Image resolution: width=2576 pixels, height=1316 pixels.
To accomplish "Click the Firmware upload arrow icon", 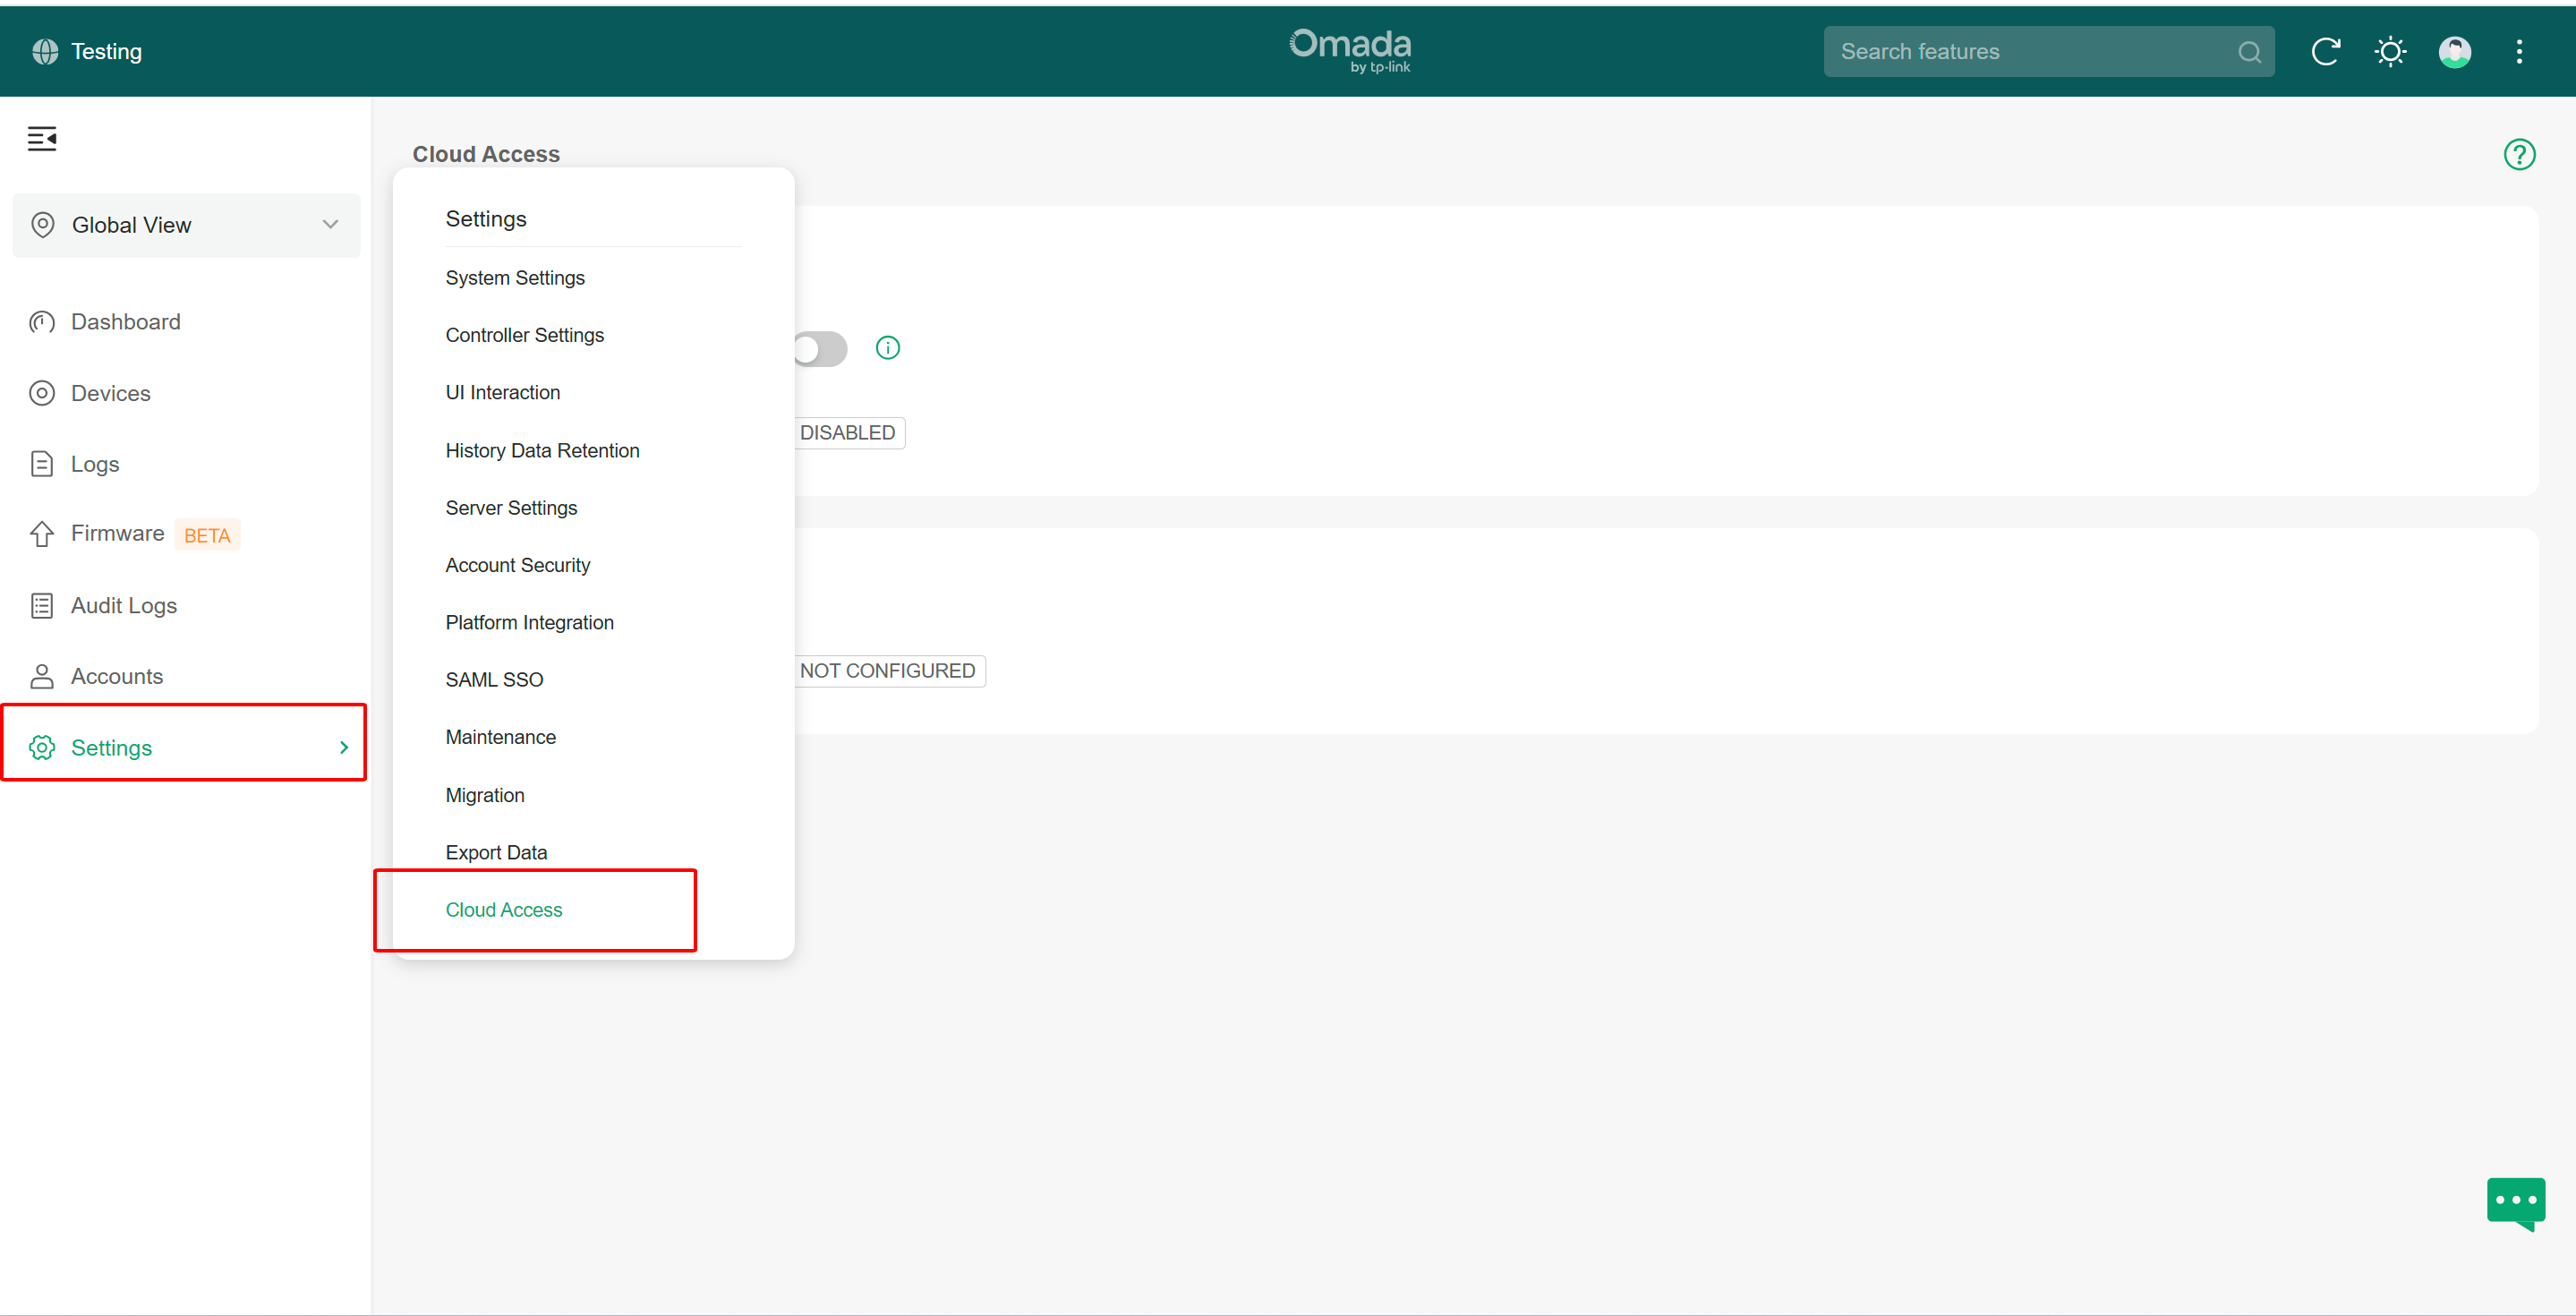I will point(42,534).
